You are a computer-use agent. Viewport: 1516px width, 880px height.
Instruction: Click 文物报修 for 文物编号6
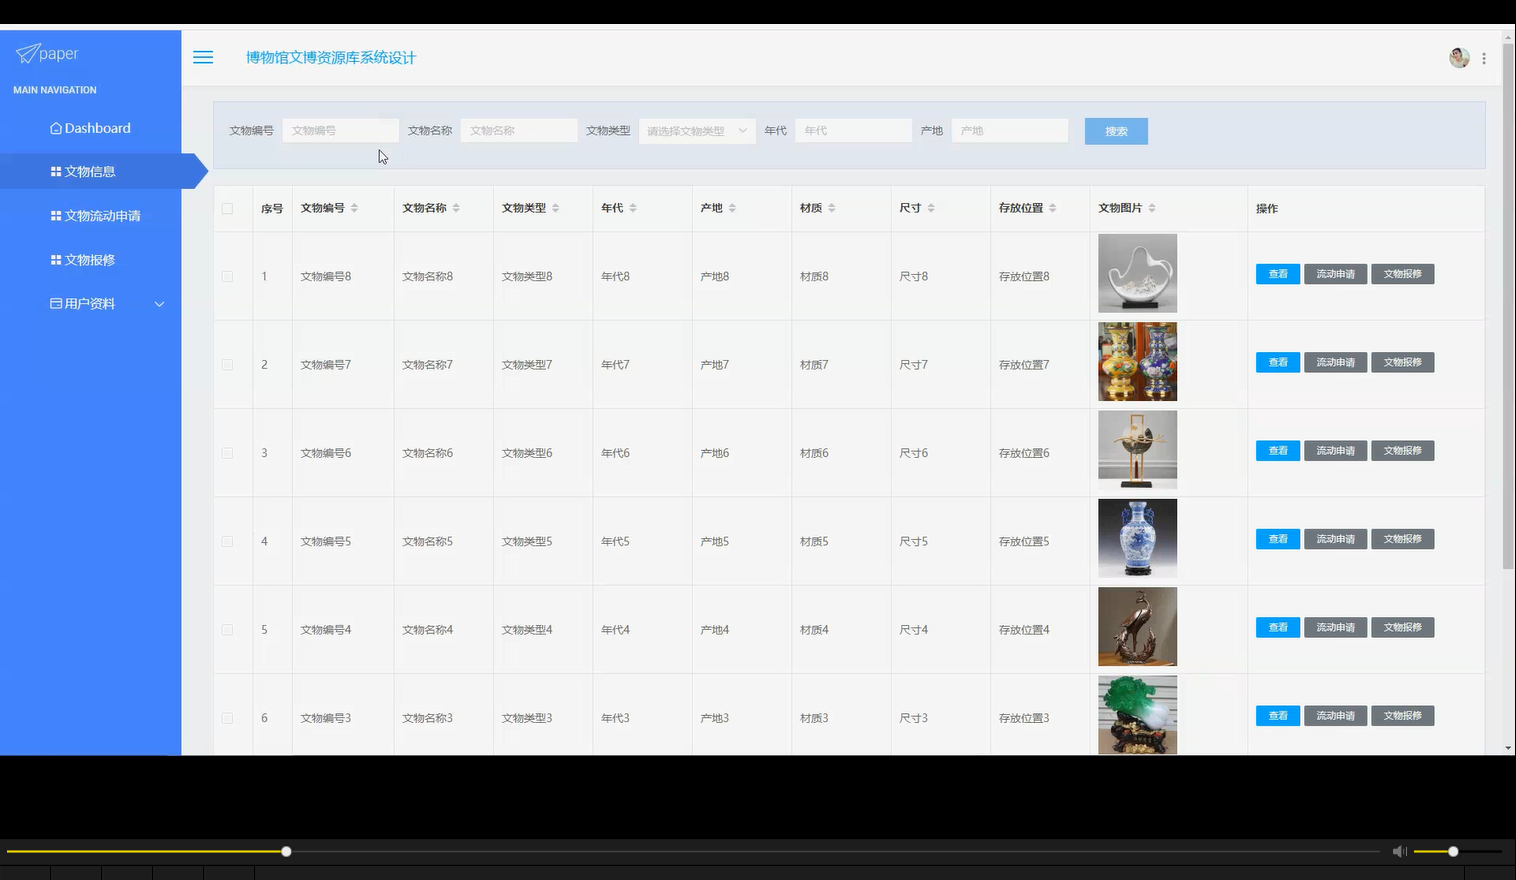point(1402,450)
